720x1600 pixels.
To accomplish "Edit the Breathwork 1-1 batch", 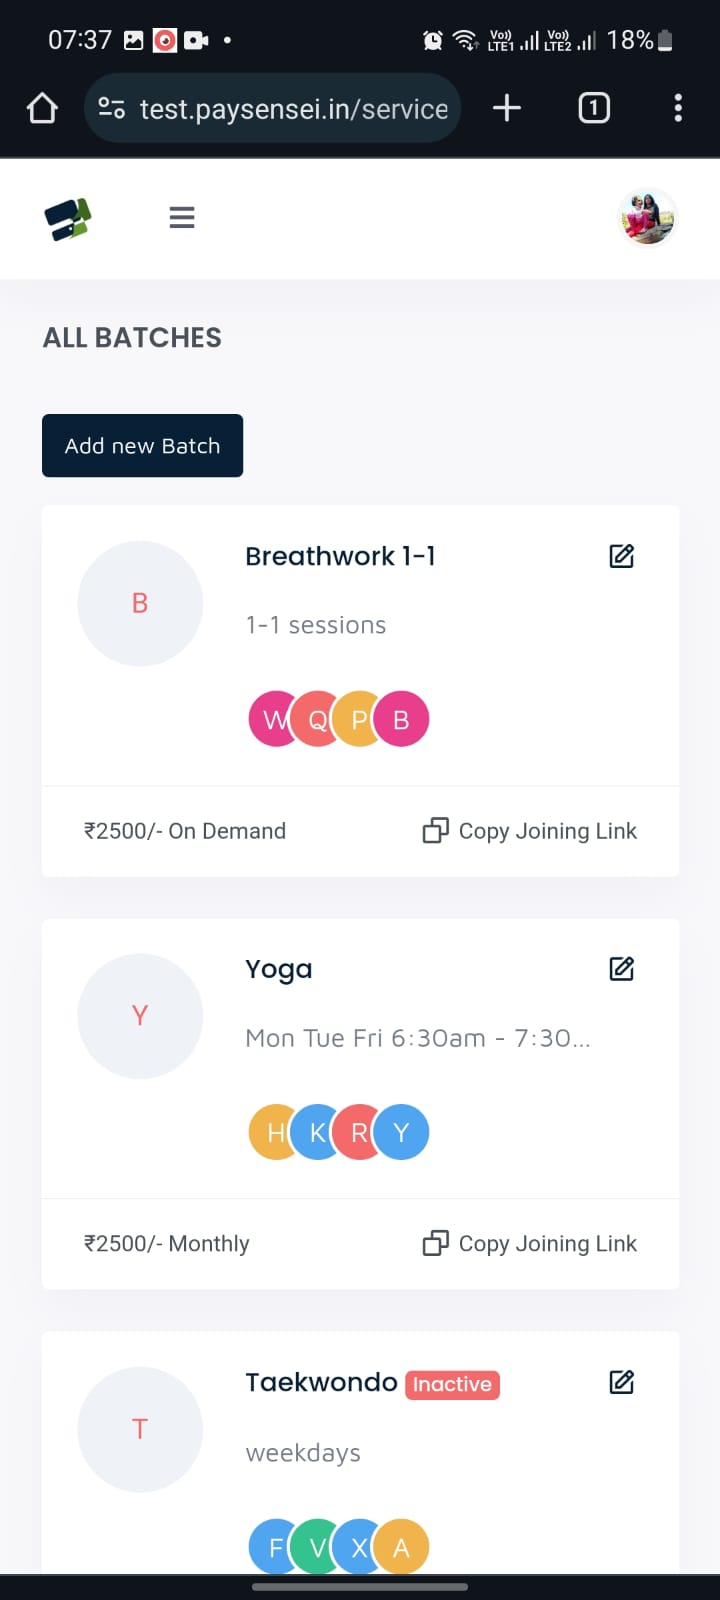I will tap(621, 556).
